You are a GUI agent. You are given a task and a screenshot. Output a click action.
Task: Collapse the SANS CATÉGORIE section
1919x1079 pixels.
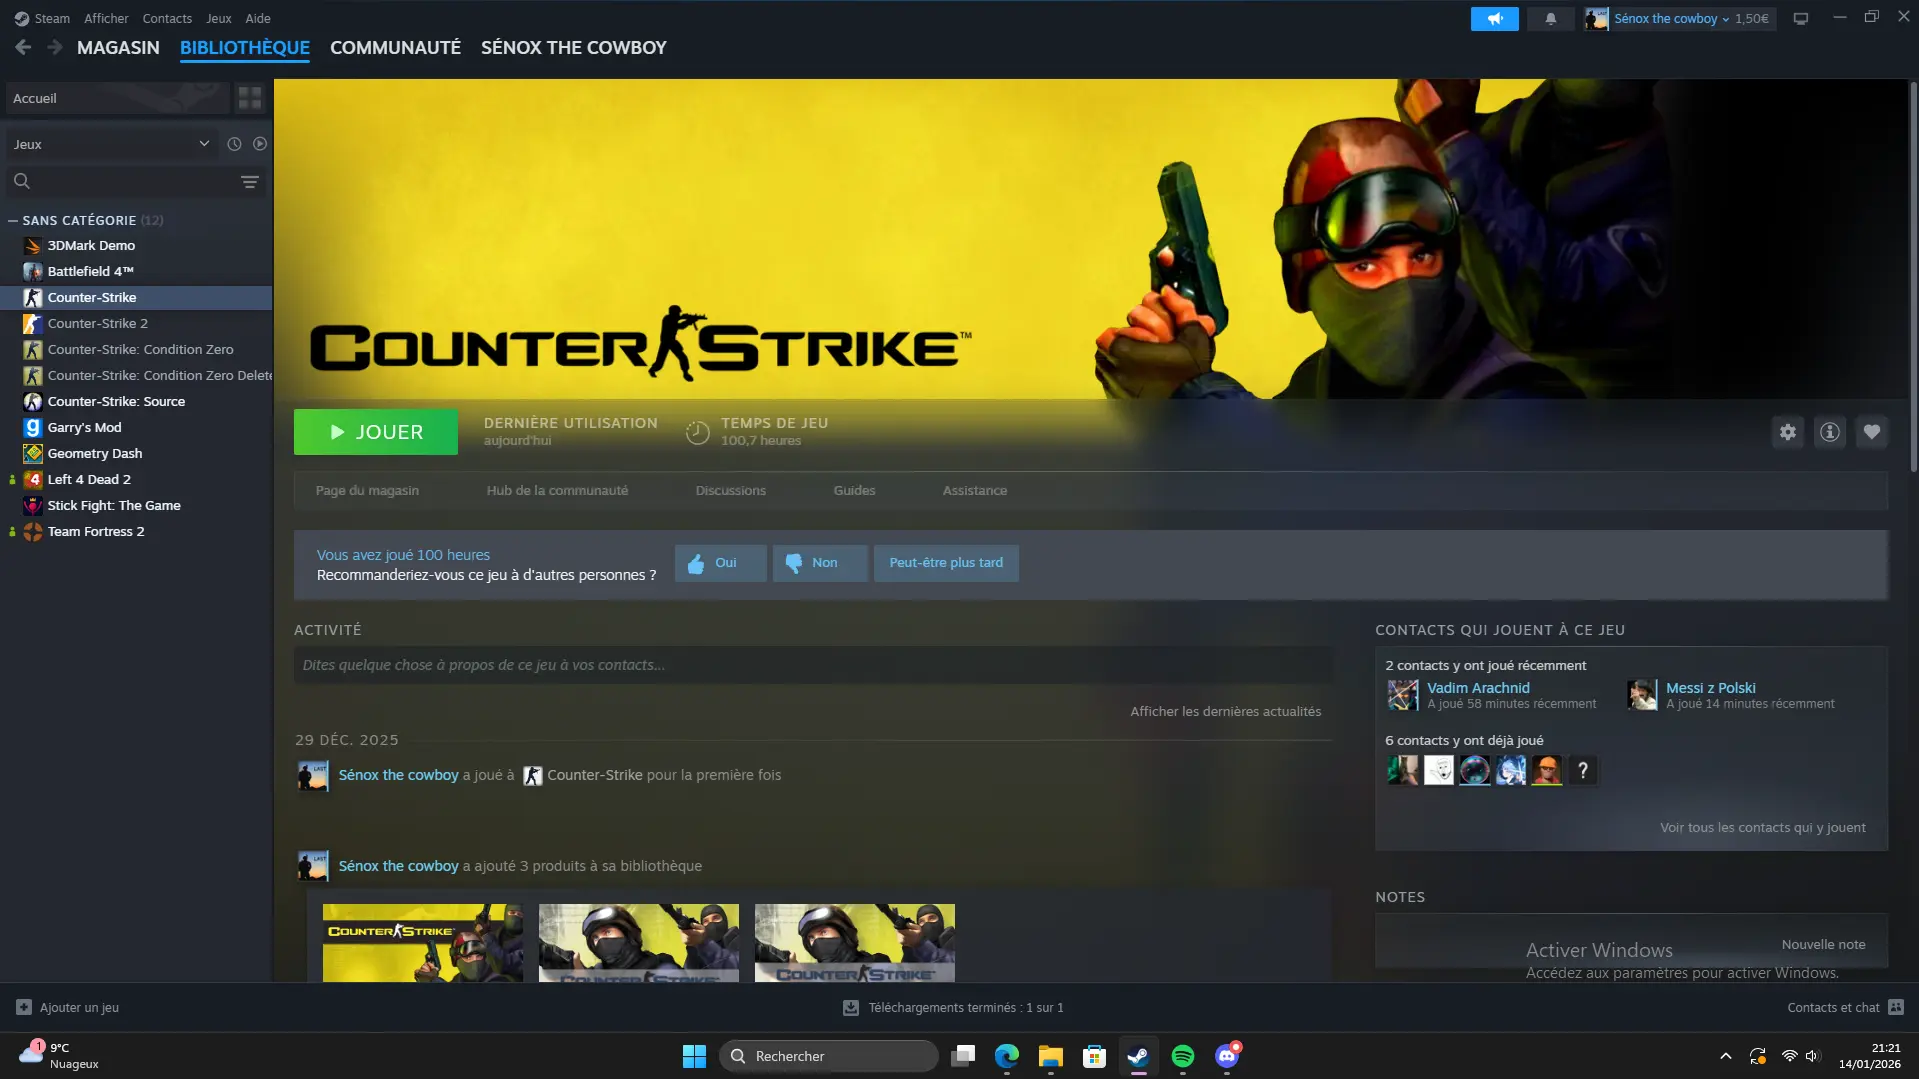tap(13, 220)
